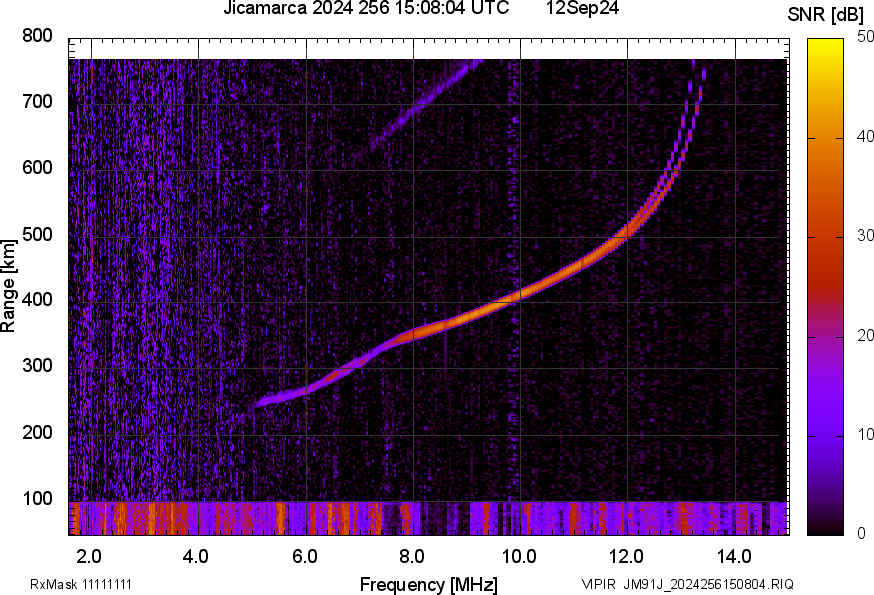Click the colorbar tick label '20'

(x=865, y=336)
